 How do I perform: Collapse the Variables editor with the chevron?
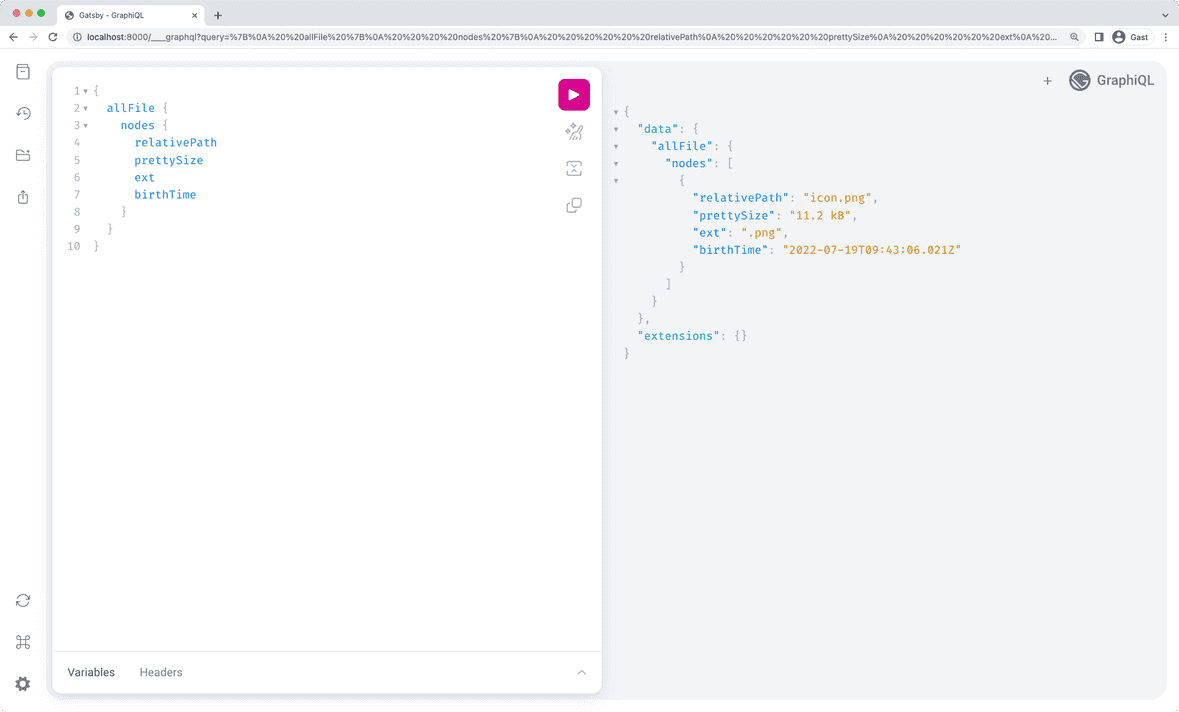tap(582, 673)
